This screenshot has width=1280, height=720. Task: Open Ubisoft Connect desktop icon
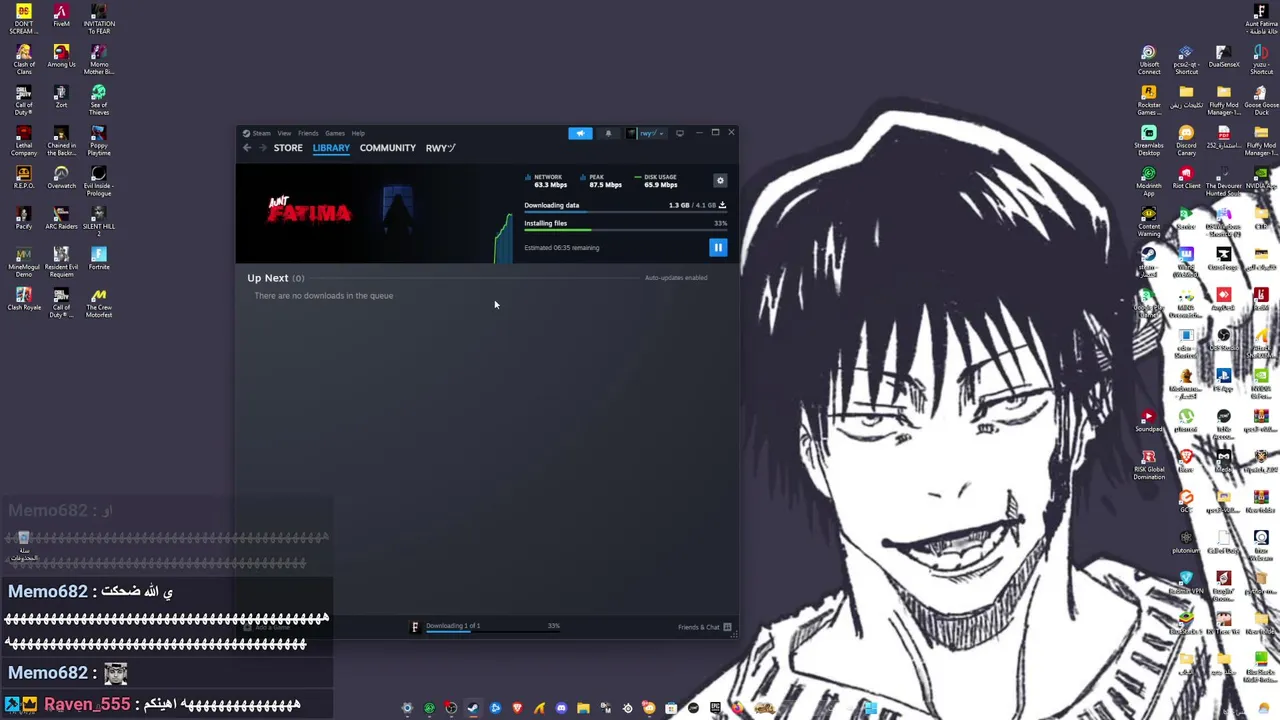pos(1149,60)
